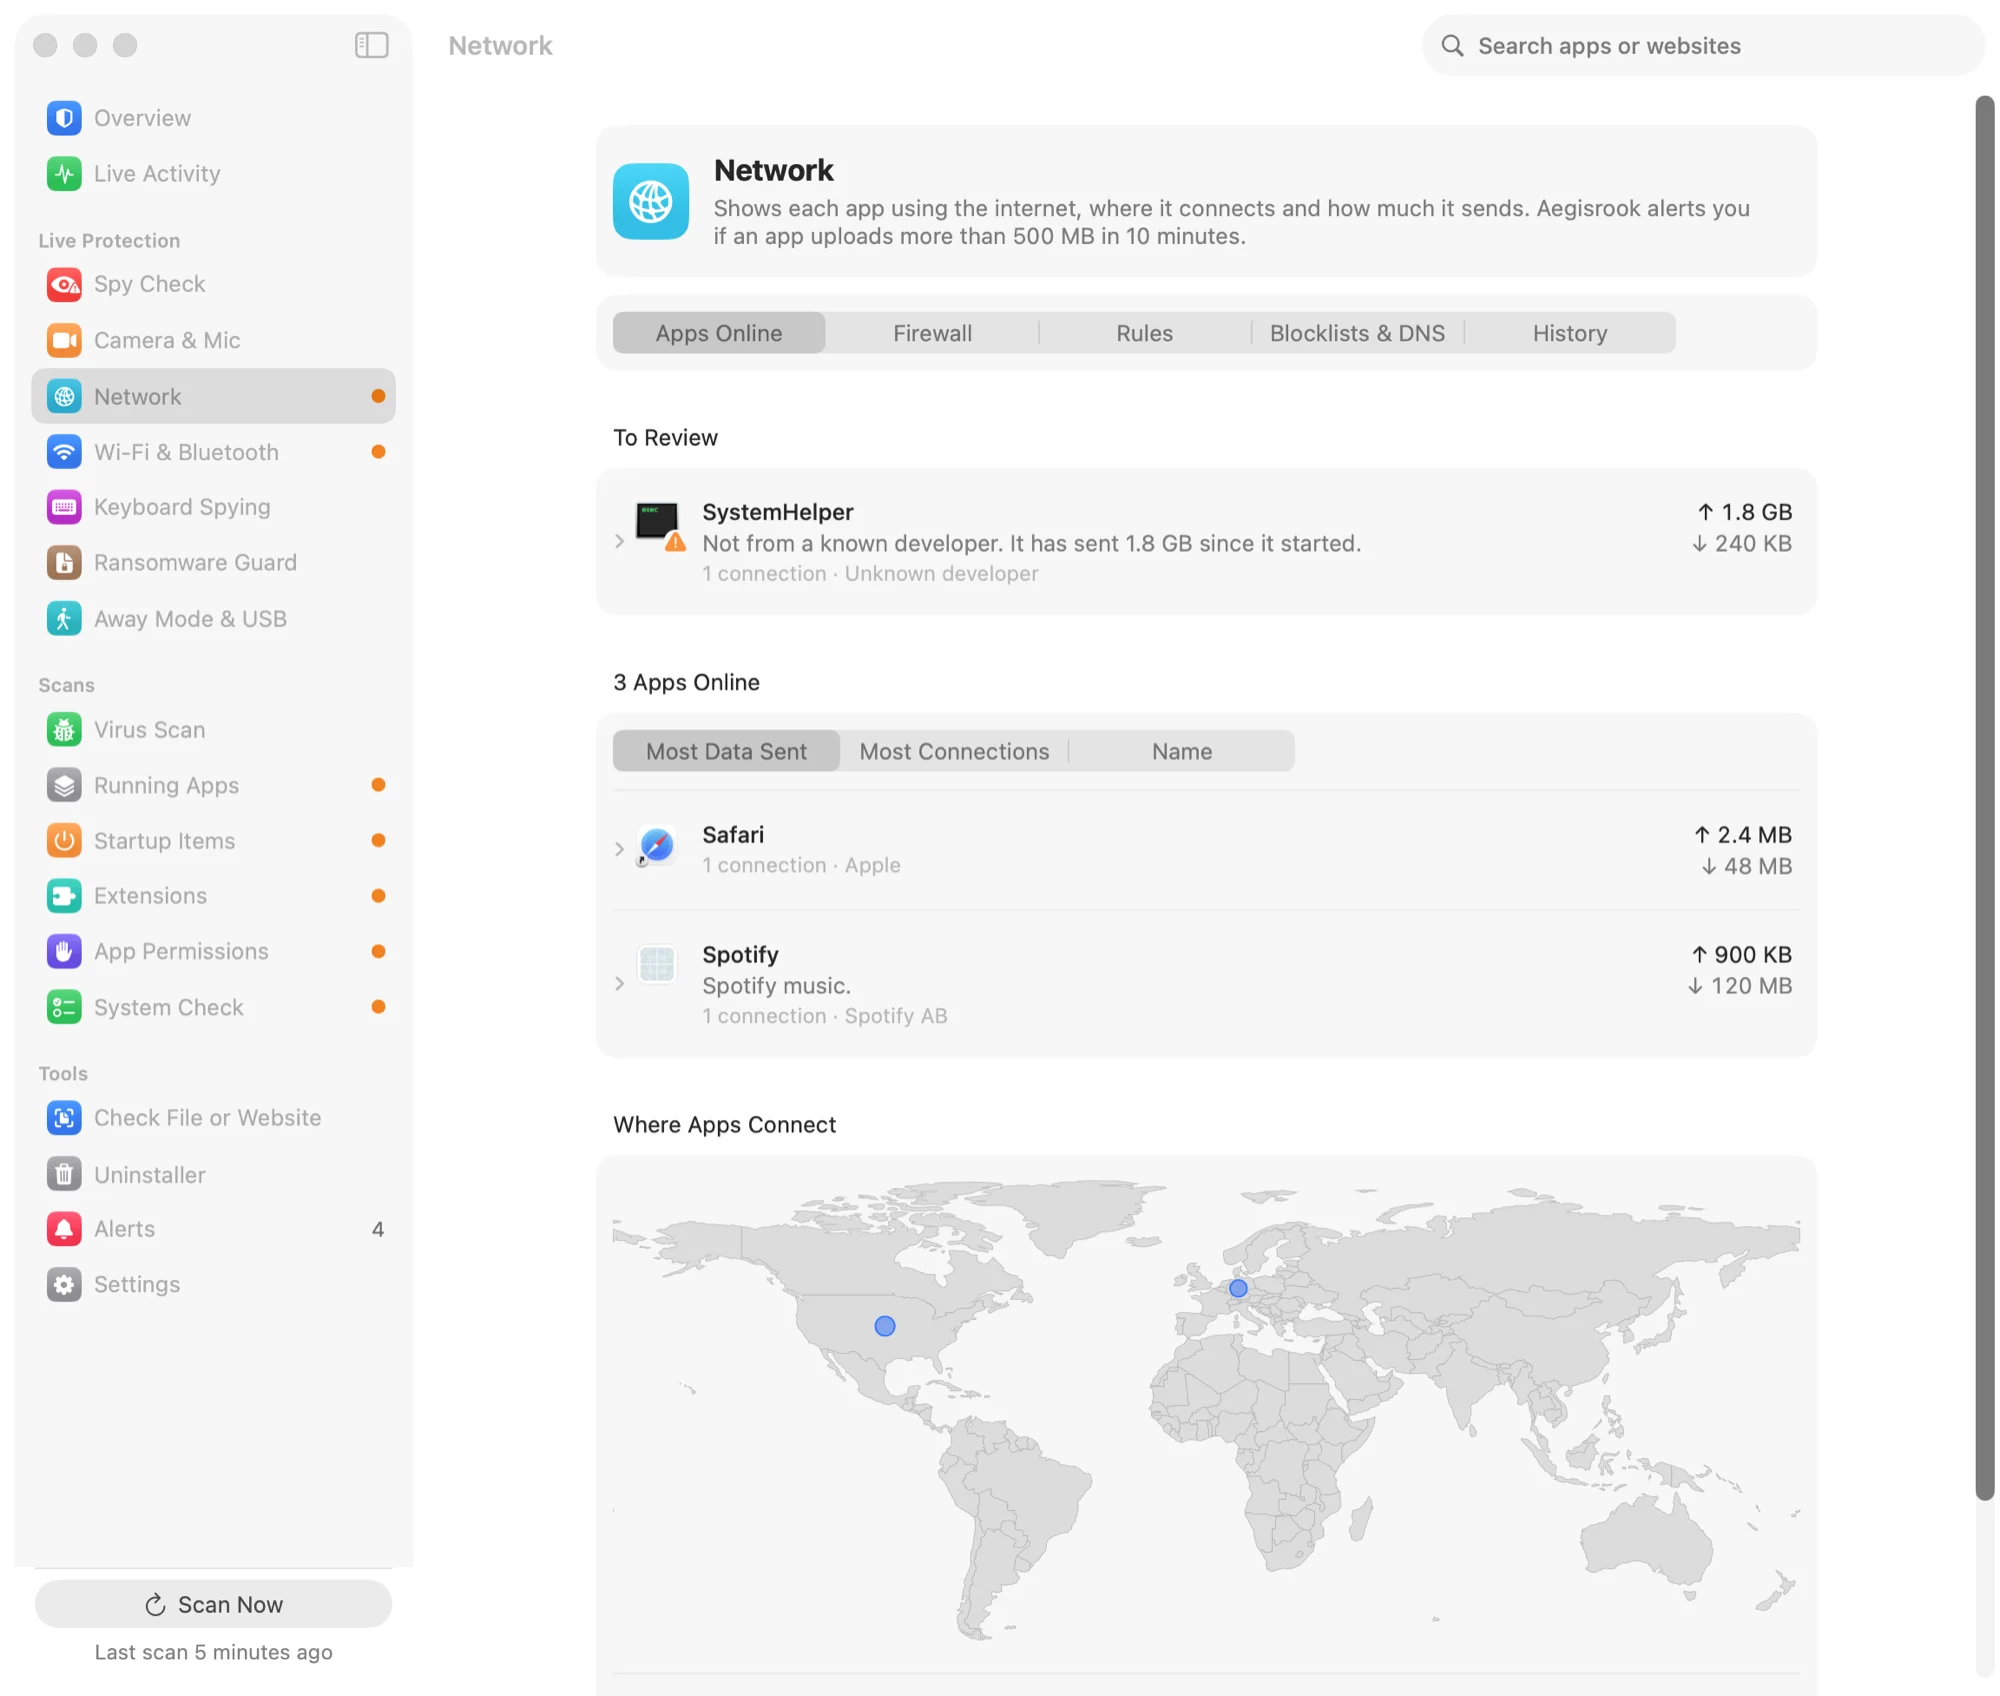This screenshot has height=1696, width=2000.
Task: Sort apps by Most Connections
Action: click(954, 751)
